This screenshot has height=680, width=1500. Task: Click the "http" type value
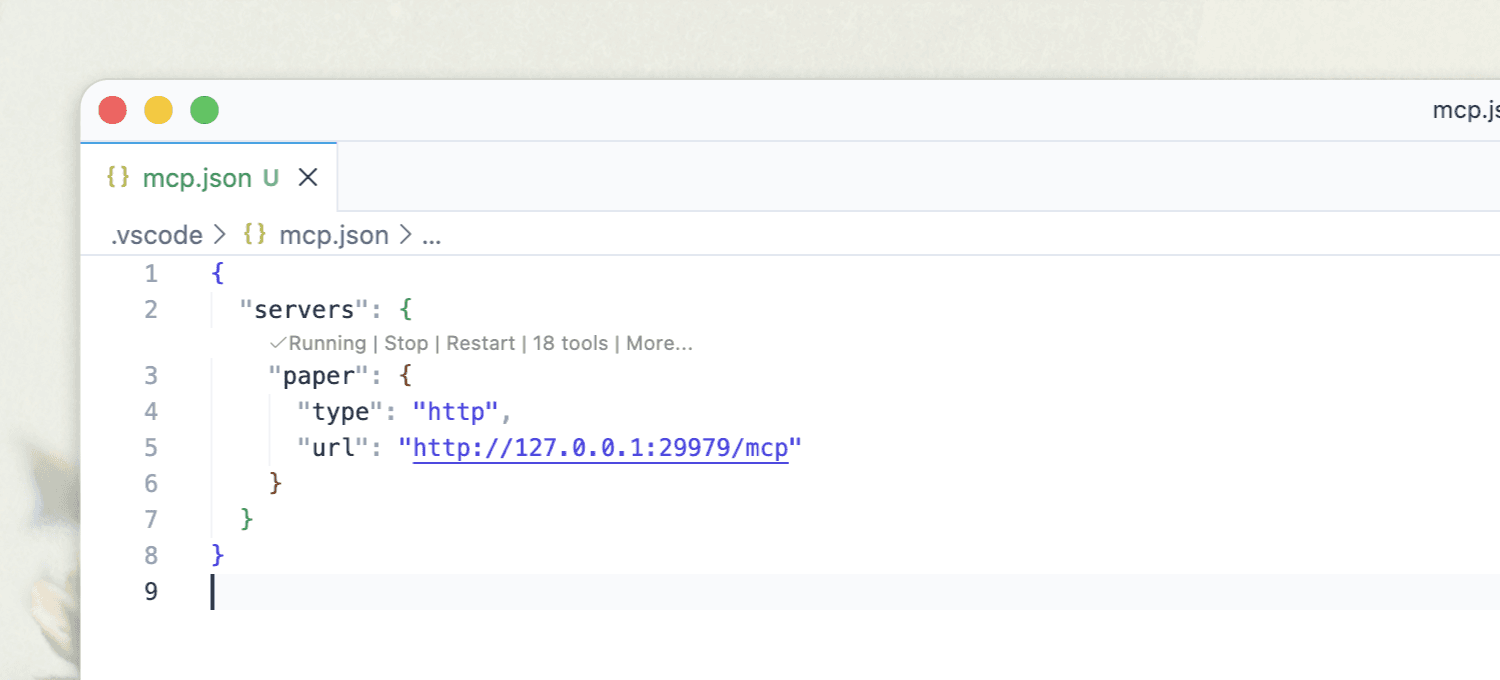click(x=456, y=411)
